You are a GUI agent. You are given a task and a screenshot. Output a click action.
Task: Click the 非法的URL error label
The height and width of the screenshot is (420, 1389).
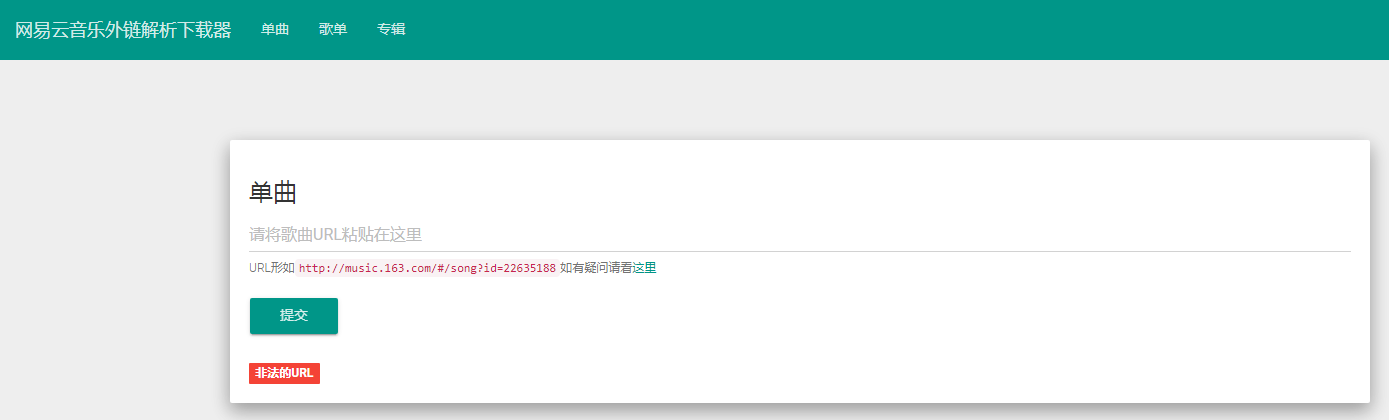tap(284, 373)
